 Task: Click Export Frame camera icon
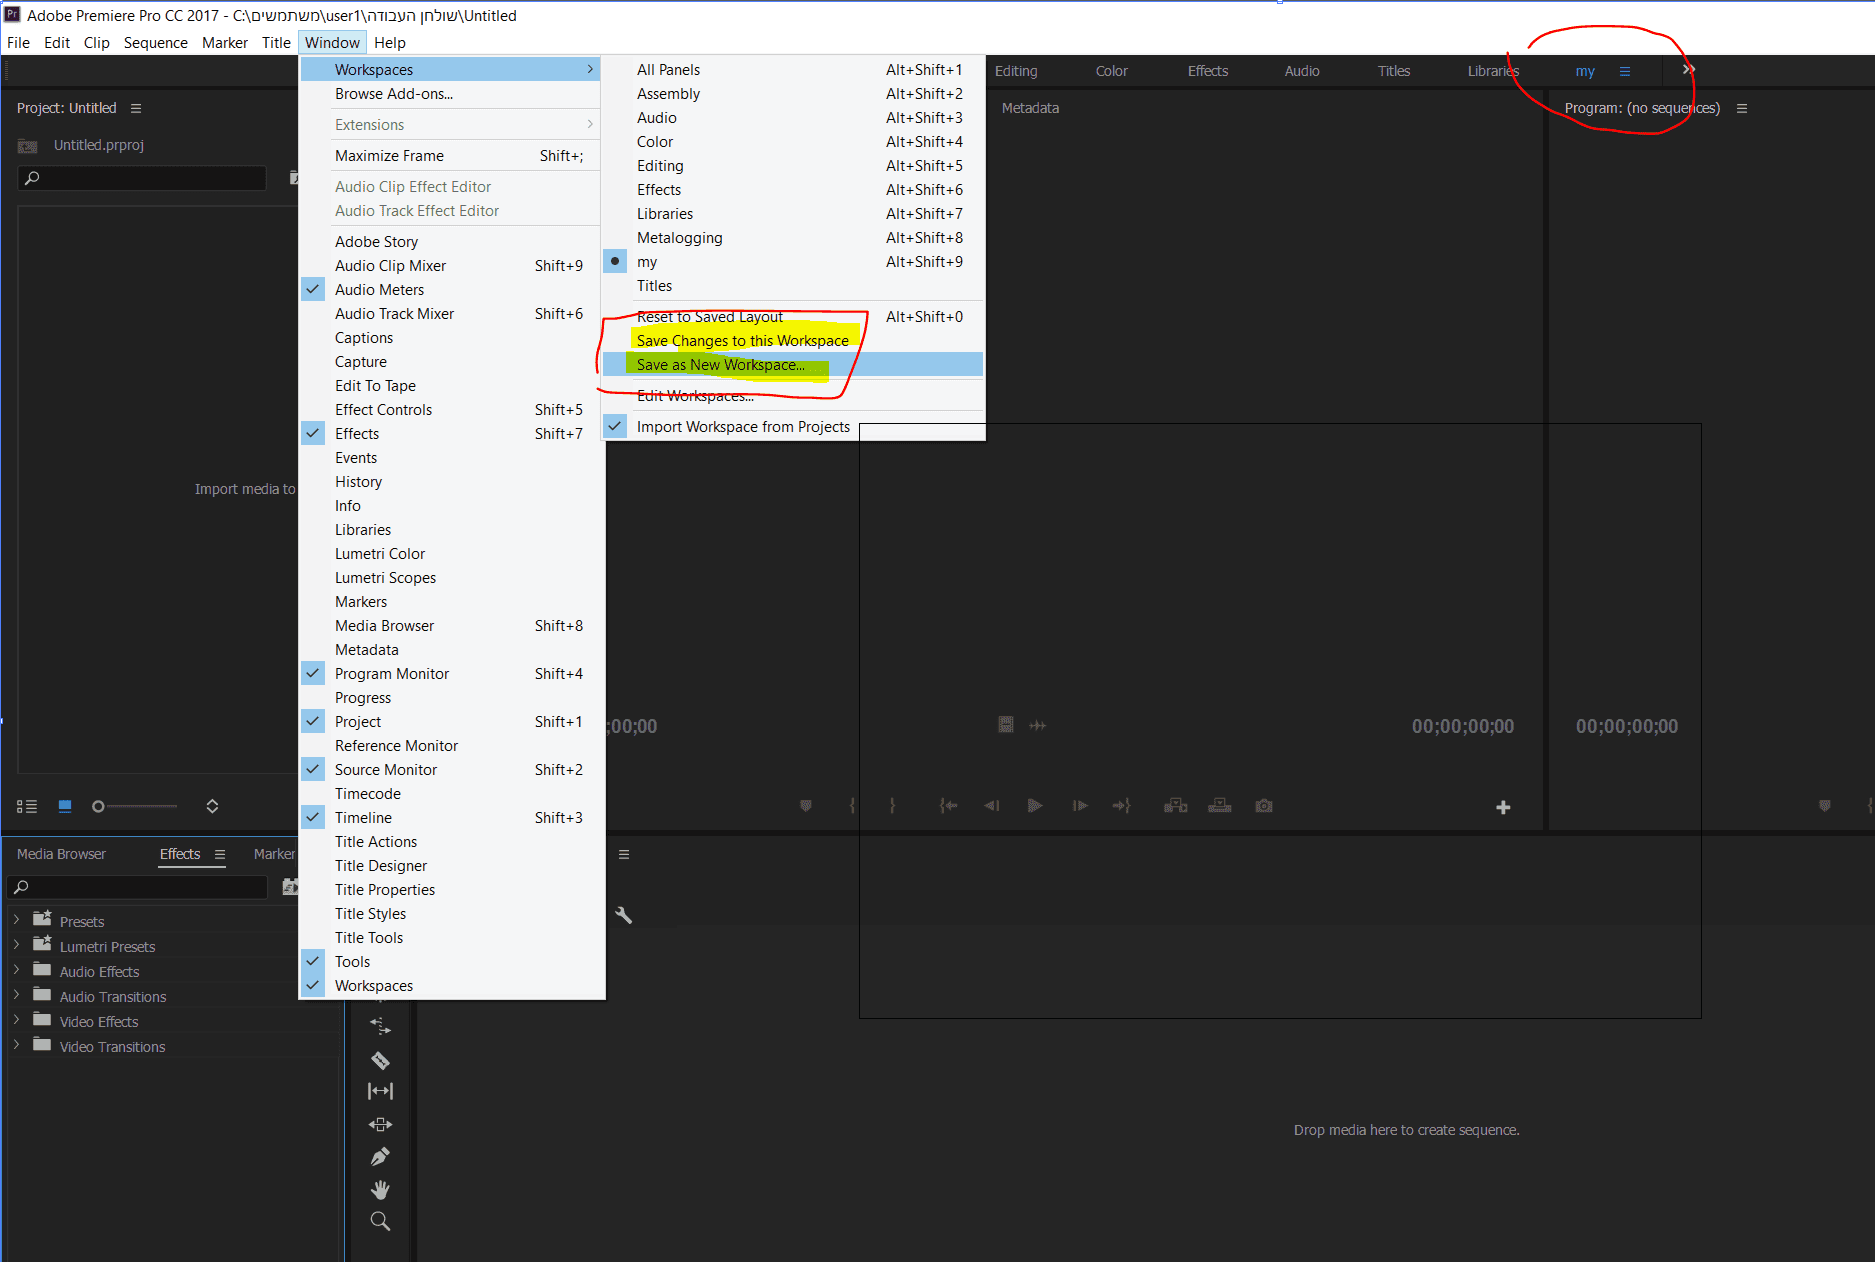click(1264, 806)
